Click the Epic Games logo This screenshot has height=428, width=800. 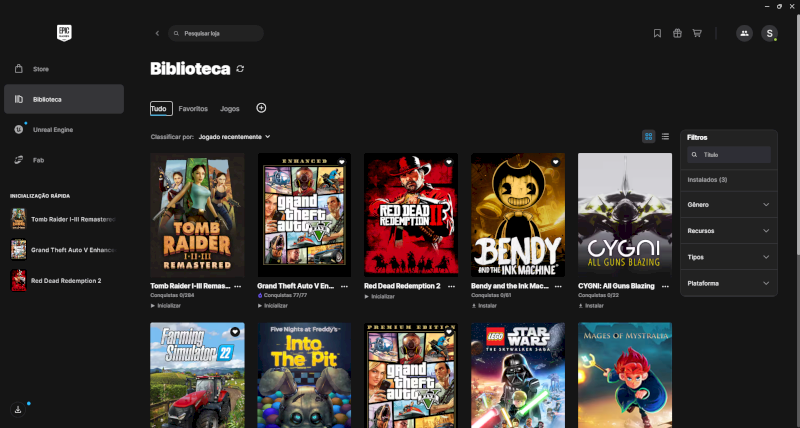coord(64,33)
